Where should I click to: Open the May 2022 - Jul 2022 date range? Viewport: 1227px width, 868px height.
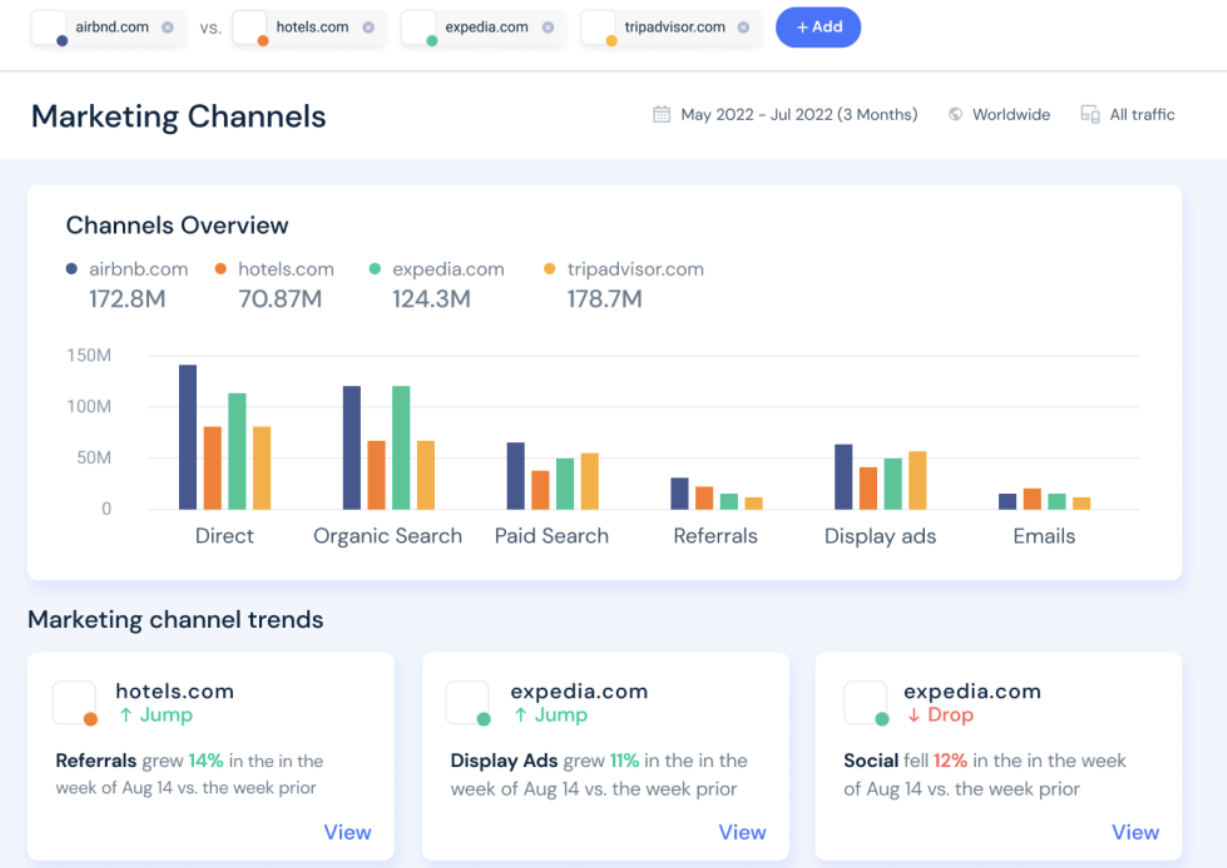pyautogui.click(x=799, y=114)
